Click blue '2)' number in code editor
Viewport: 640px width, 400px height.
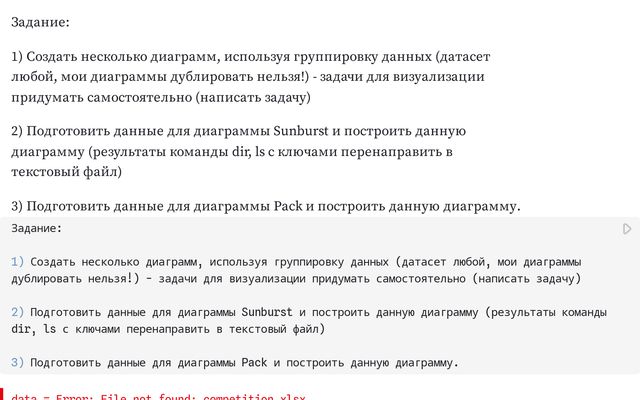pos(18,312)
